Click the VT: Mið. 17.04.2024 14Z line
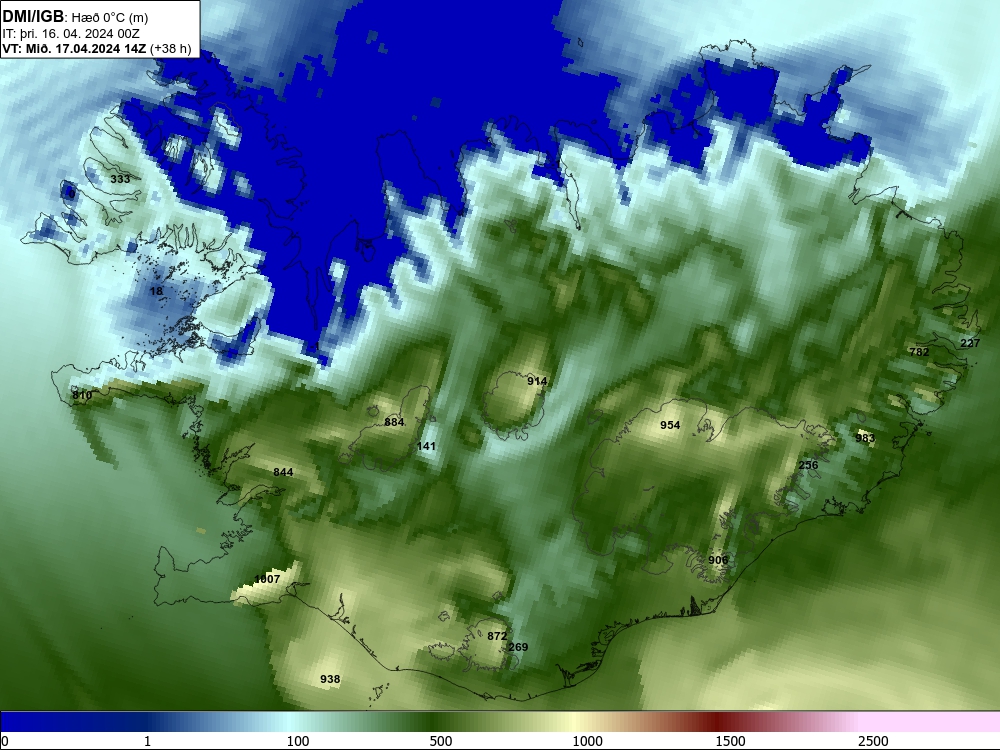The image size is (1000, 750). pyautogui.click(x=74, y=48)
